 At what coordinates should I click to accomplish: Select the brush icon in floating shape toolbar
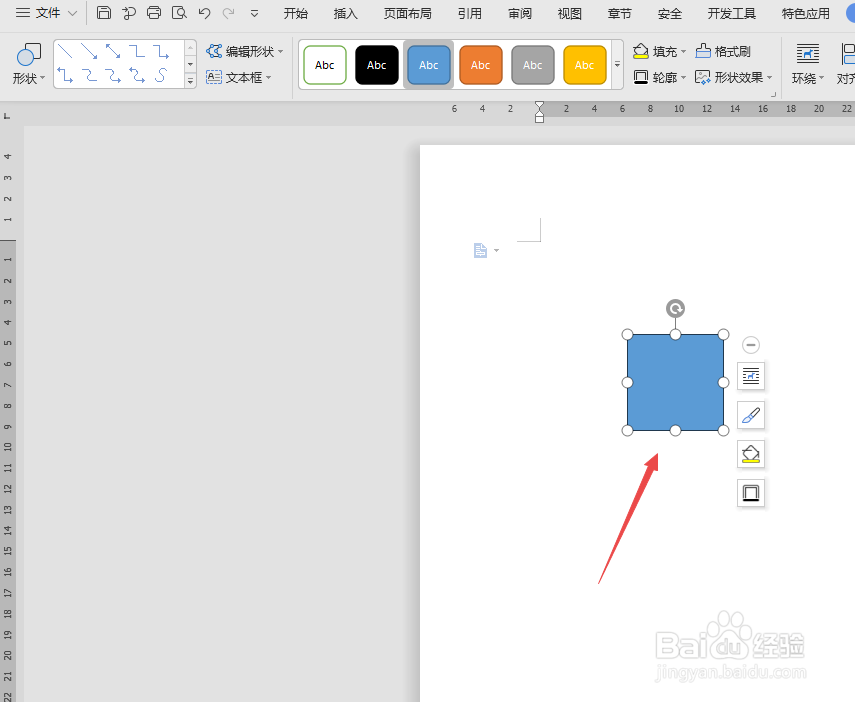[x=751, y=415]
